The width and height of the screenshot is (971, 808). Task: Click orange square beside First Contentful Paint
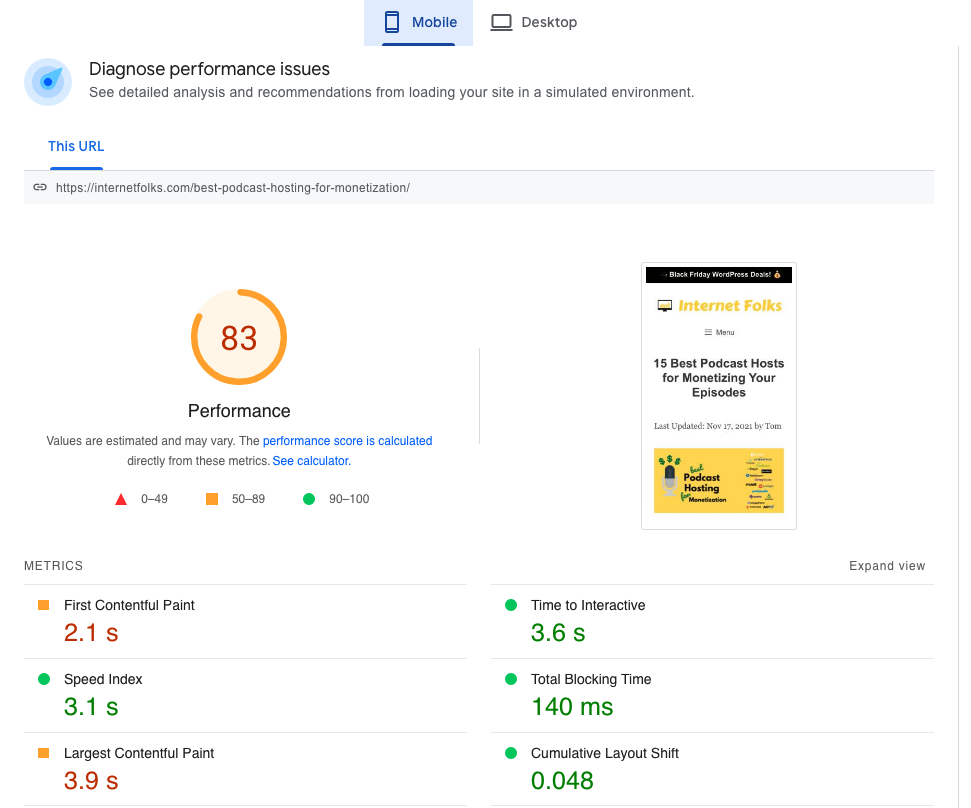[x=43, y=605]
